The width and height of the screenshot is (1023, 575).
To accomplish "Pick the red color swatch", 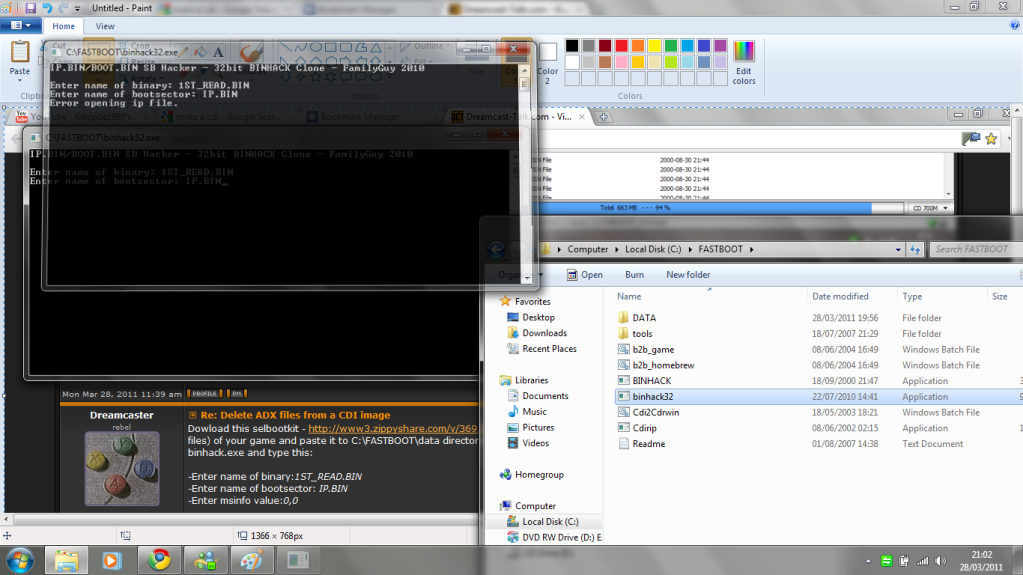I will point(621,46).
